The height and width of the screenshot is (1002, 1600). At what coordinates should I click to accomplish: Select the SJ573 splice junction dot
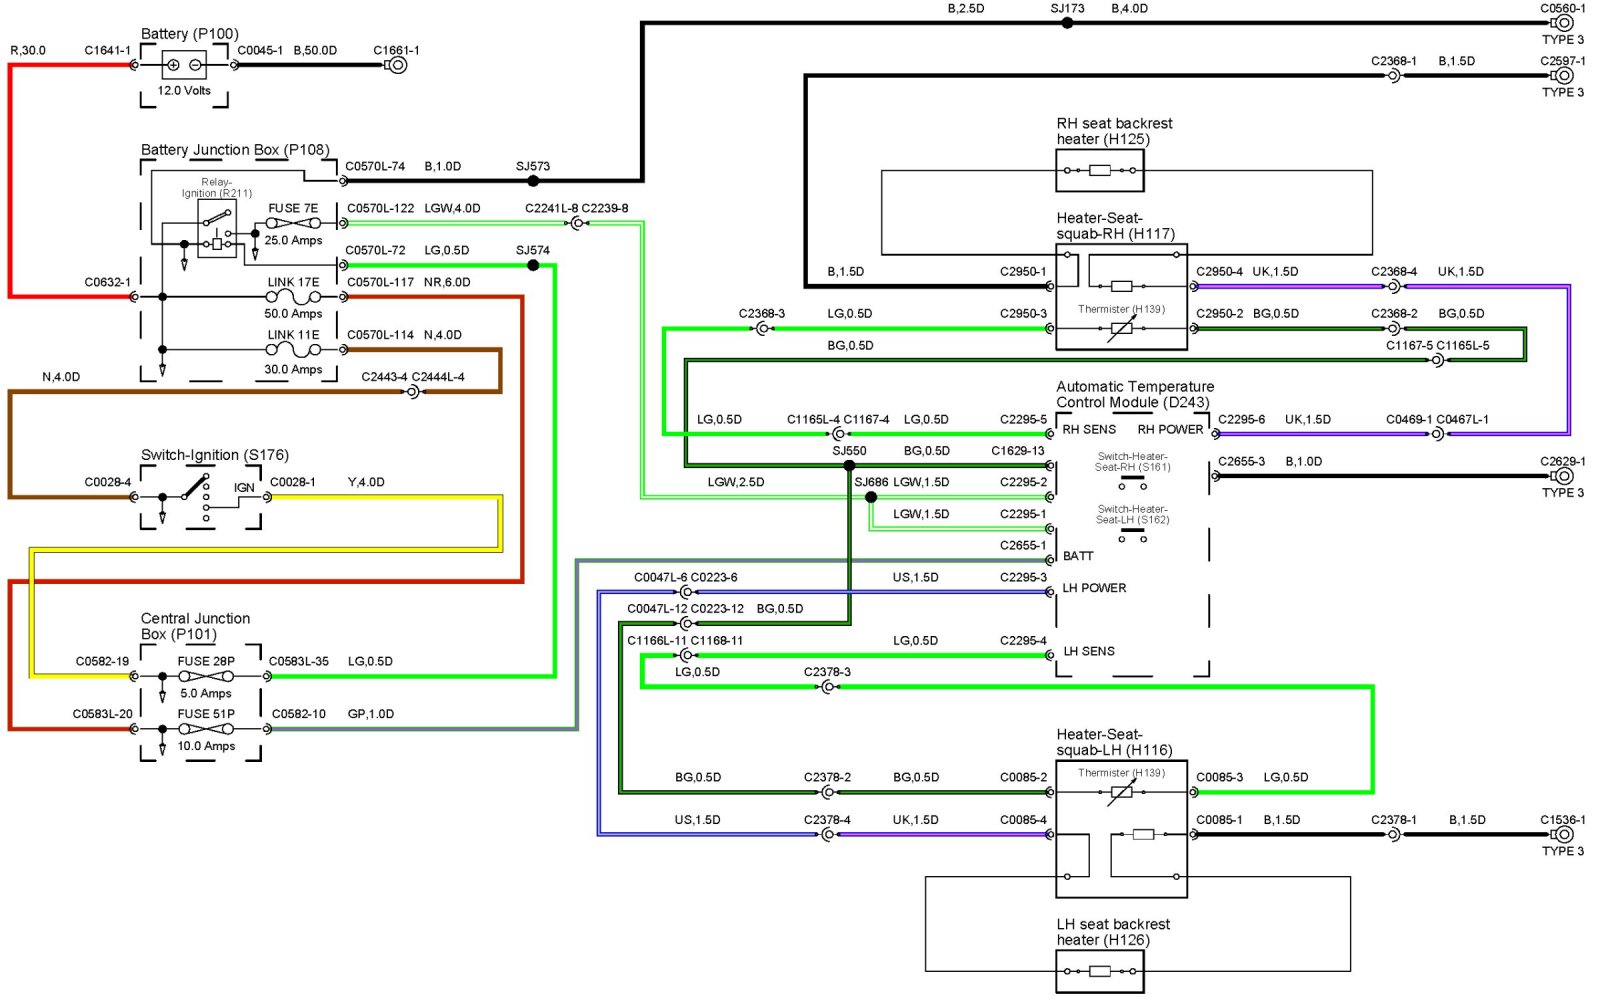pyautogui.click(x=533, y=181)
